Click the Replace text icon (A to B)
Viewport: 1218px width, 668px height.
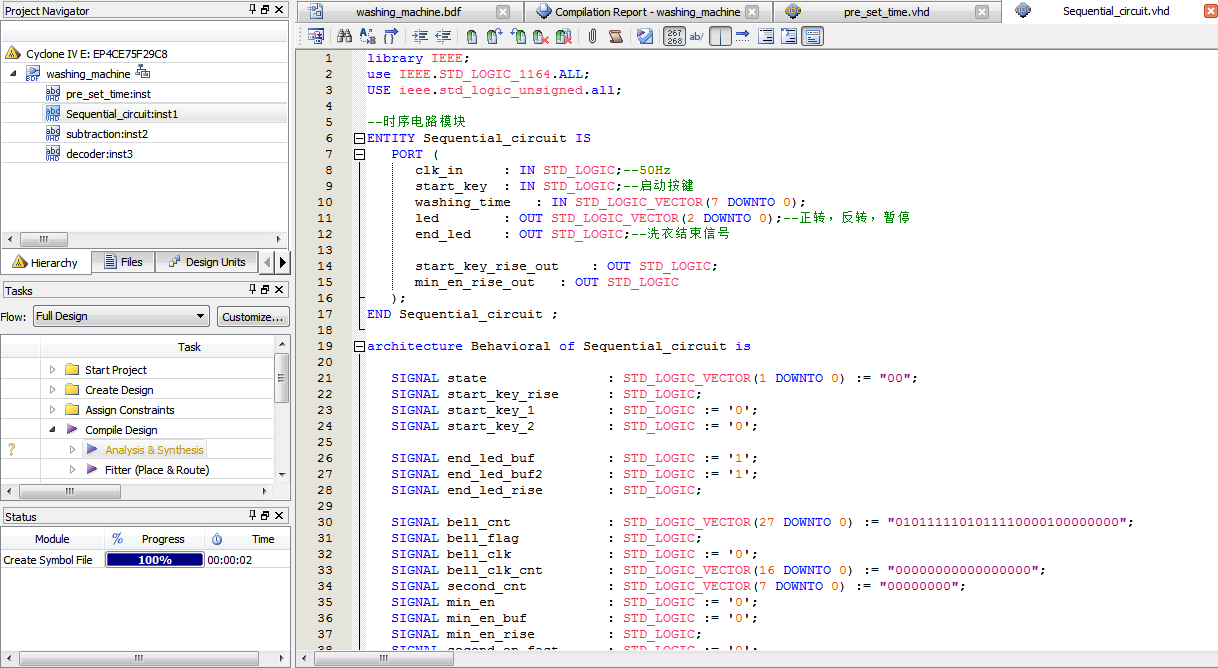point(367,37)
